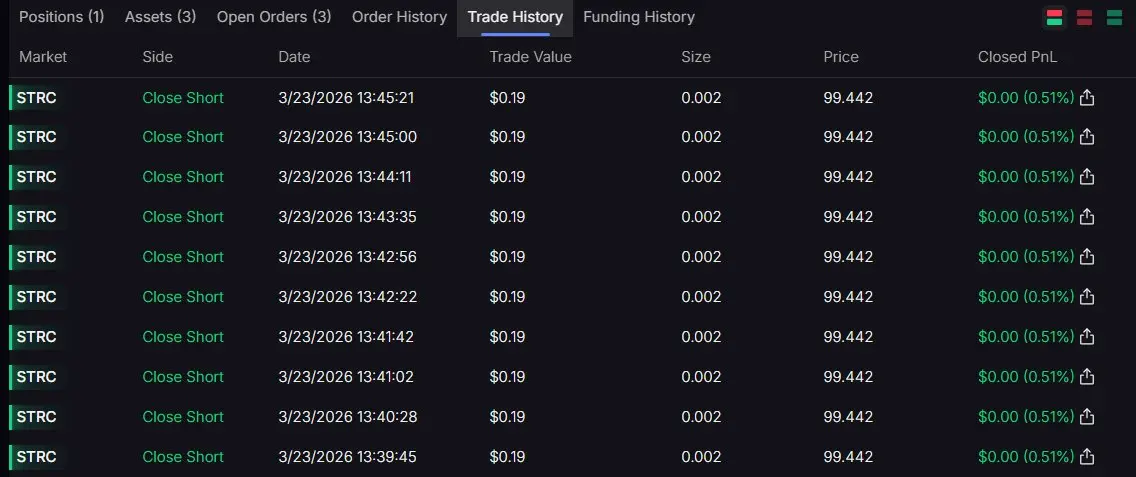This screenshot has width=1136, height=477.
Task: Share the 13:41:42 trade PnL
Action: click(x=1087, y=337)
